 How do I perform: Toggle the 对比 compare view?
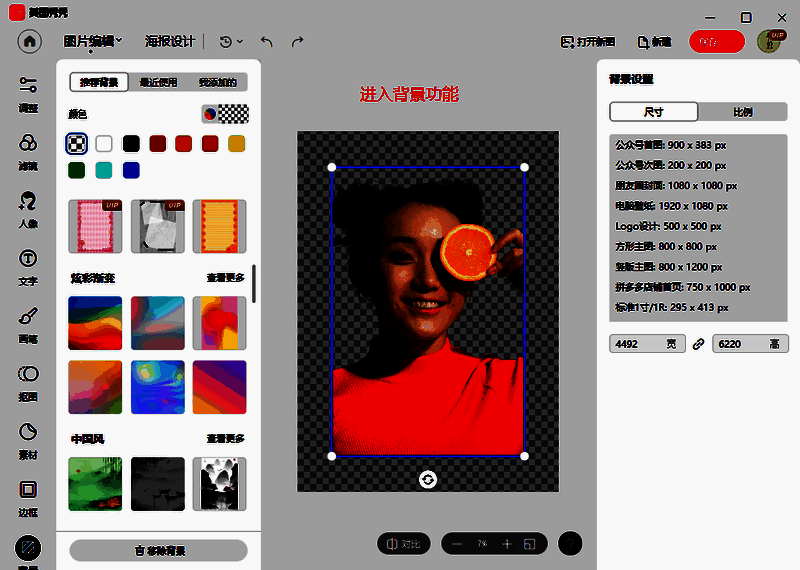click(404, 544)
